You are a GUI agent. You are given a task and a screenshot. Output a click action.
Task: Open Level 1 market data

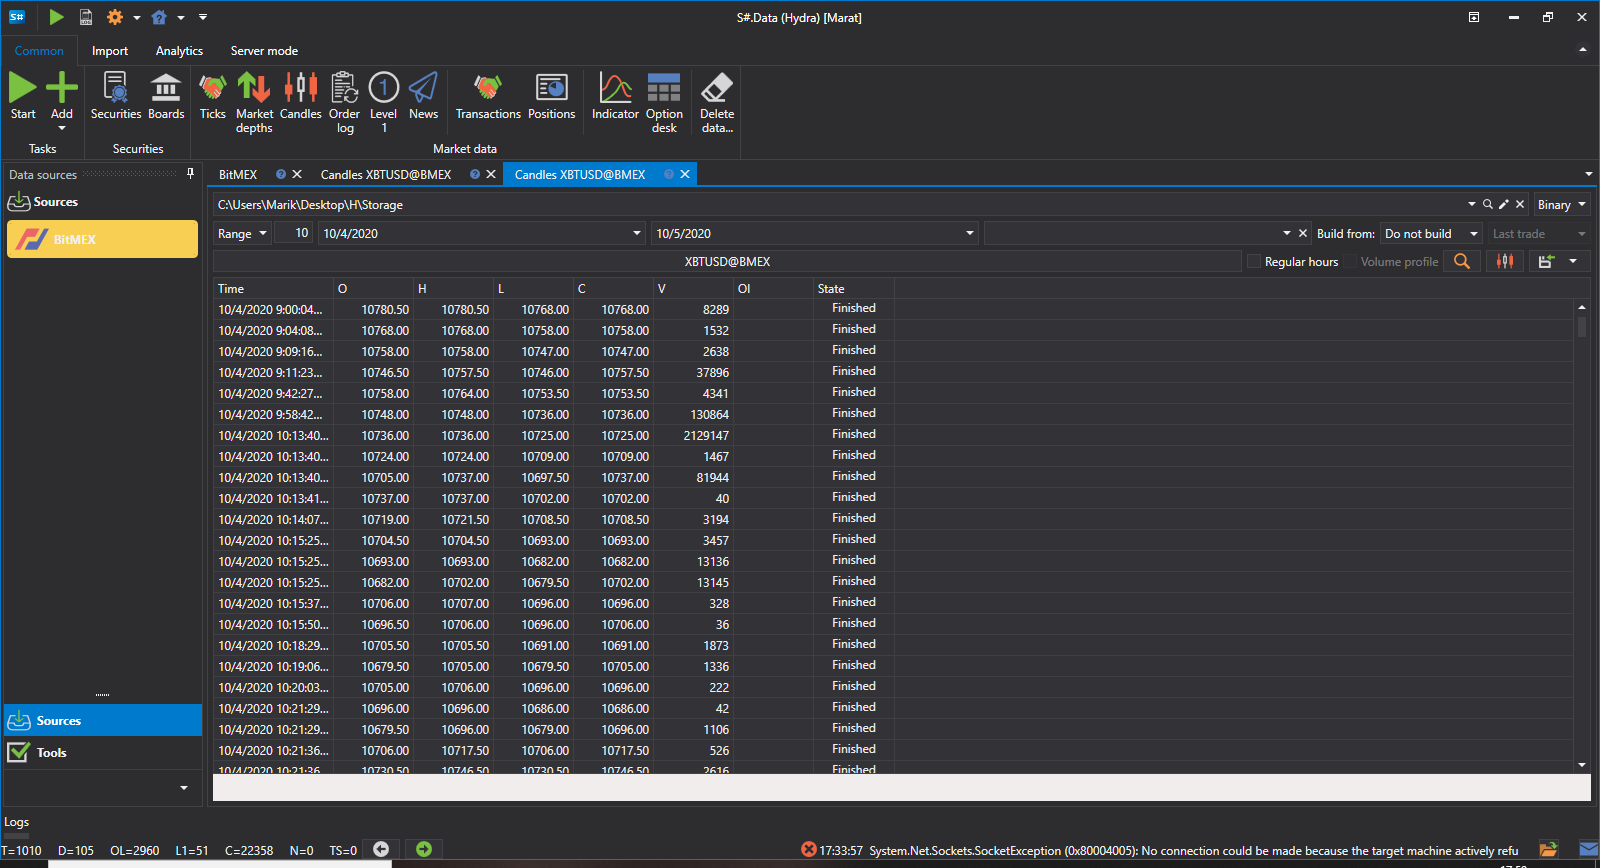click(x=384, y=102)
